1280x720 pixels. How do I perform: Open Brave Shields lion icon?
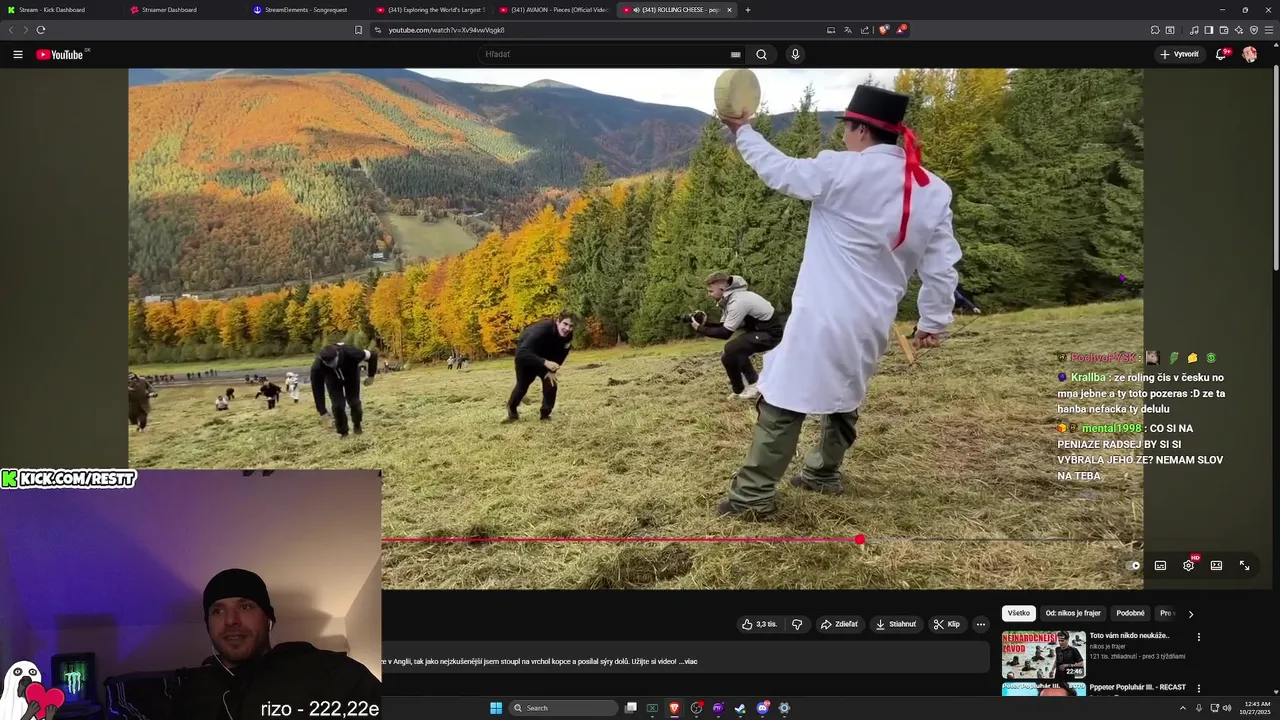[x=883, y=30]
